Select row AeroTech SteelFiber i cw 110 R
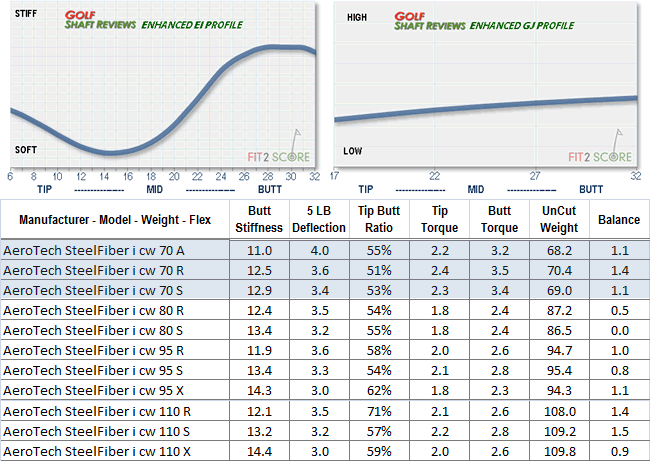Viewport: 650px width, 461px height. [x=325, y=411]
